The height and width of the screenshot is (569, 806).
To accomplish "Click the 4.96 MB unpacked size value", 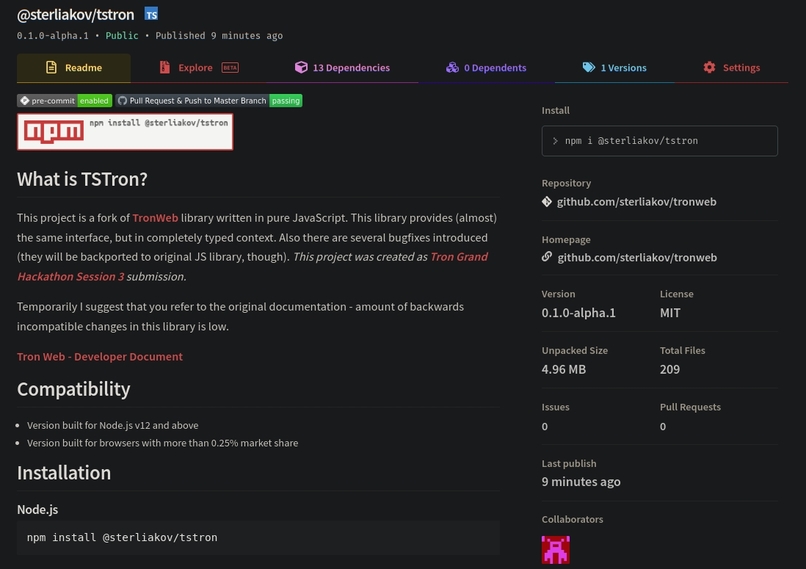I will (564, 370).
